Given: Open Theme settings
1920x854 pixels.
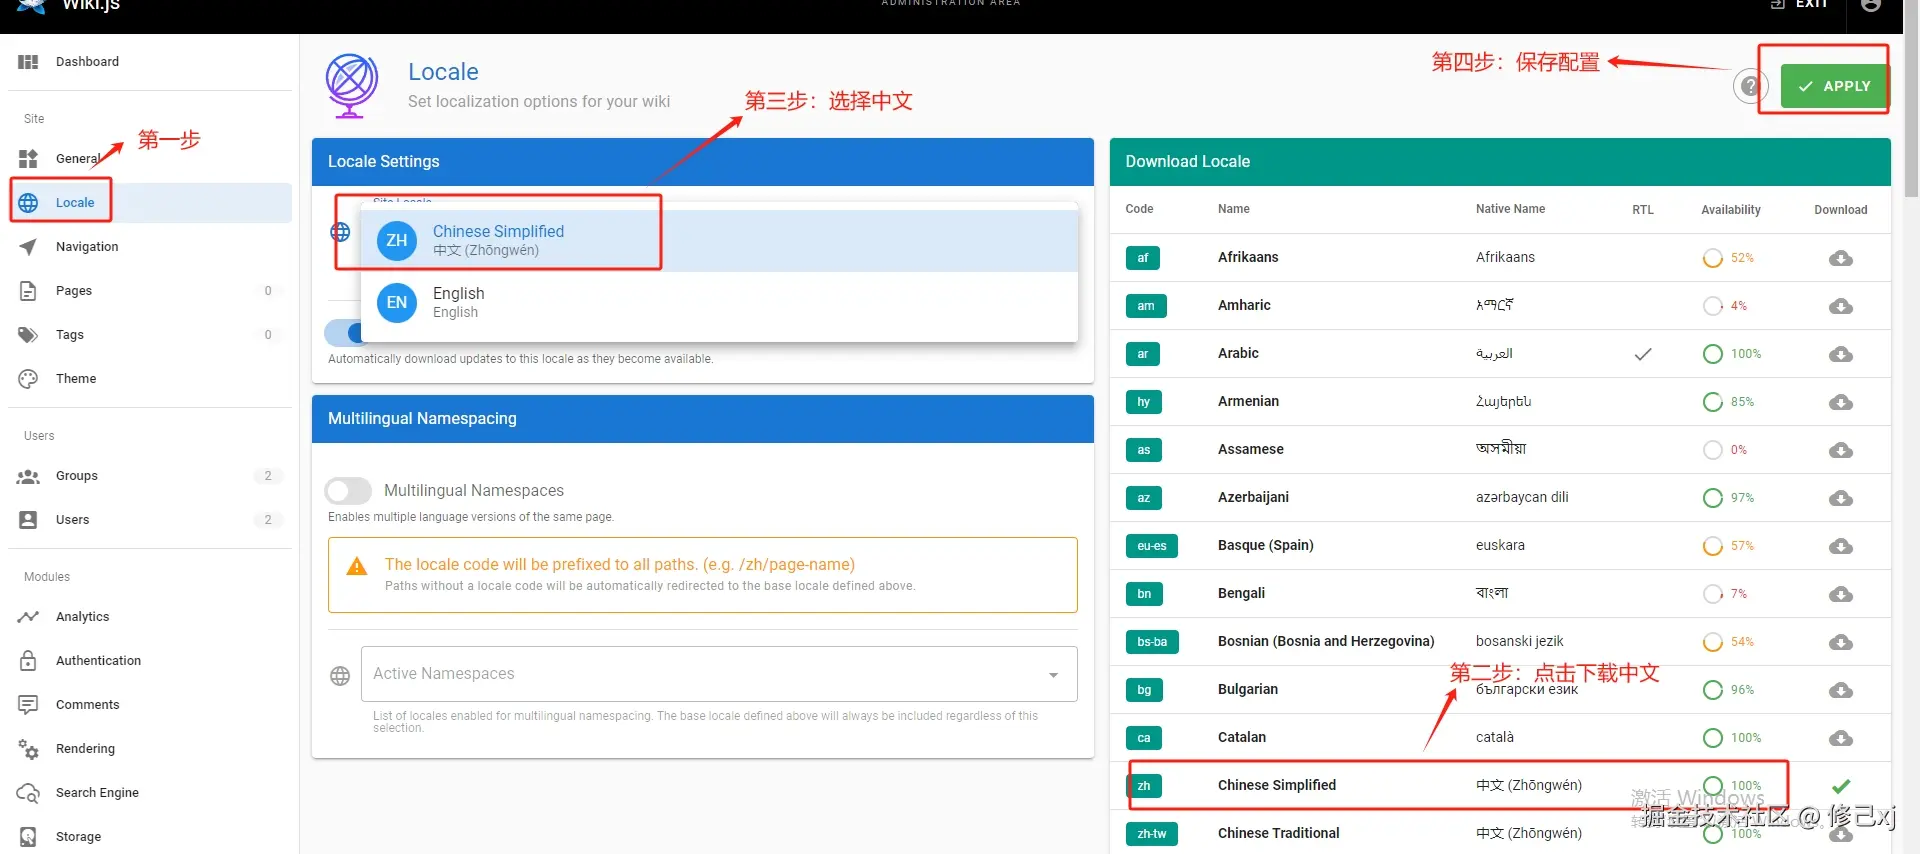Looking at the screenshot, I should (150, 378).
